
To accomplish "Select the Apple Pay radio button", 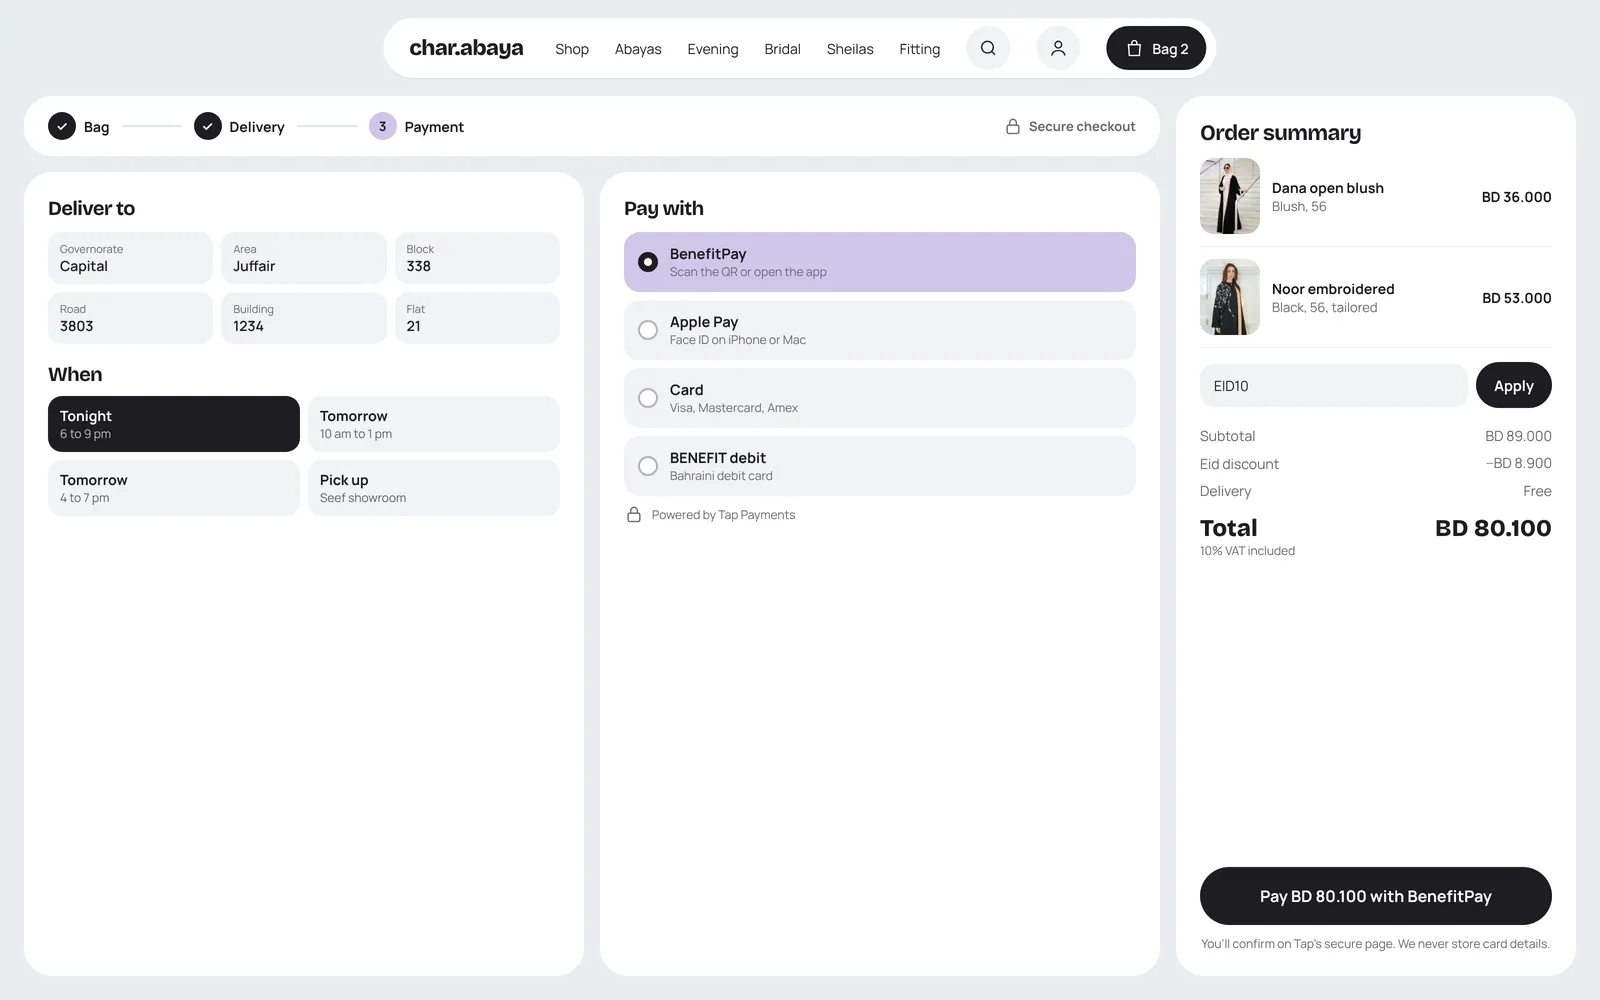I will (x=648, y=330).
